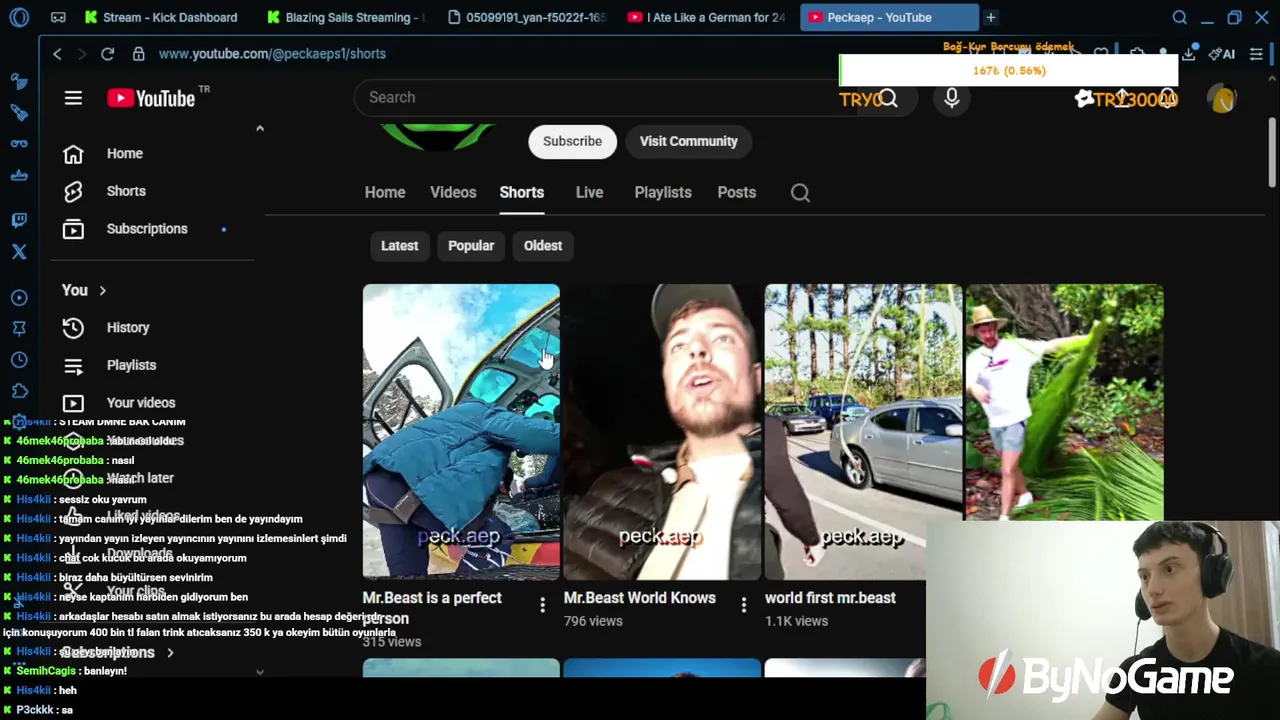This screenshot has height=720, width=1280.
Task: Open the player icon in browser sidebar
Action: [x=19, y=297]
